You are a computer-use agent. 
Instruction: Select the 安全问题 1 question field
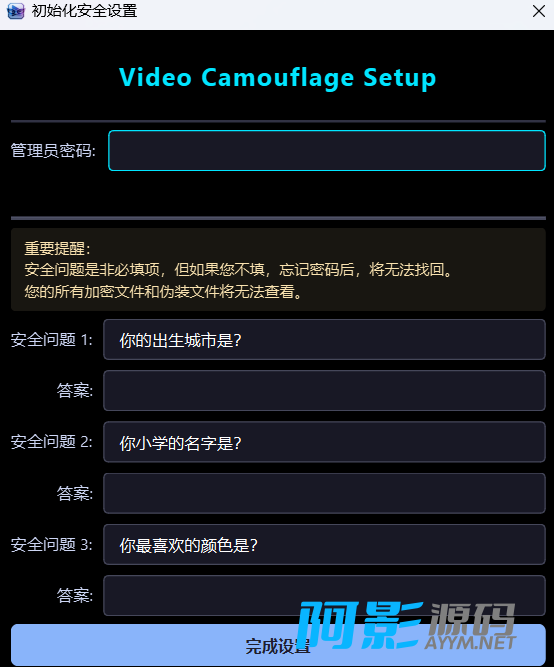tap(324, 340)
